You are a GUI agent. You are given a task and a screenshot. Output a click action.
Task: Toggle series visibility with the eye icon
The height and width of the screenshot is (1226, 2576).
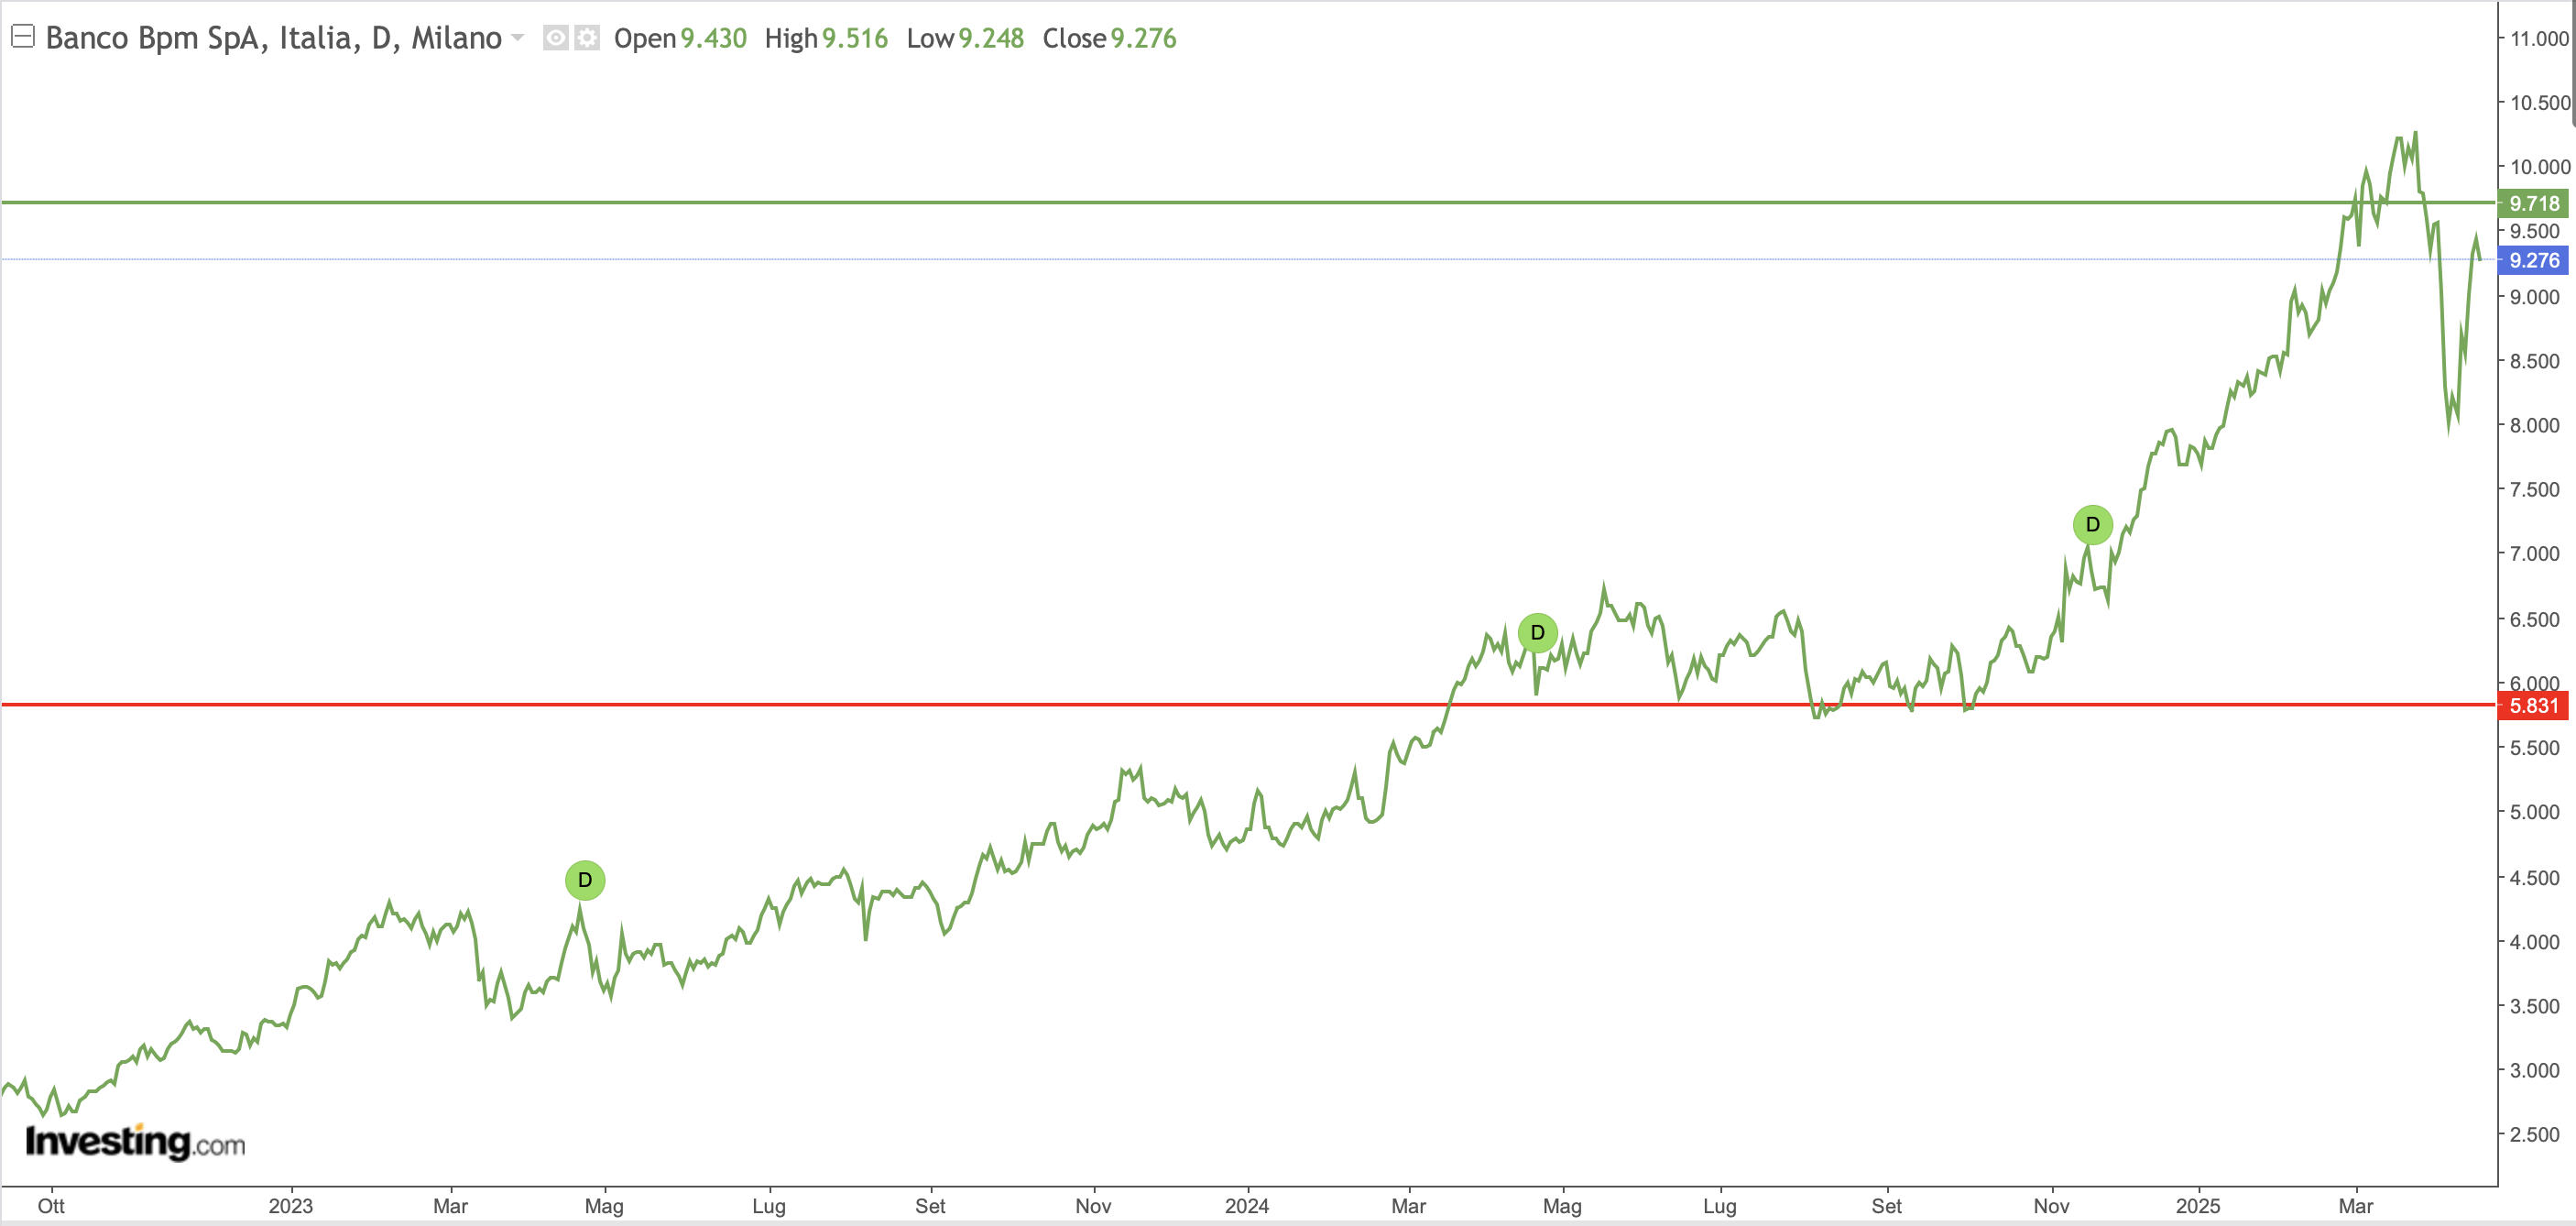(x=556, y=38)
